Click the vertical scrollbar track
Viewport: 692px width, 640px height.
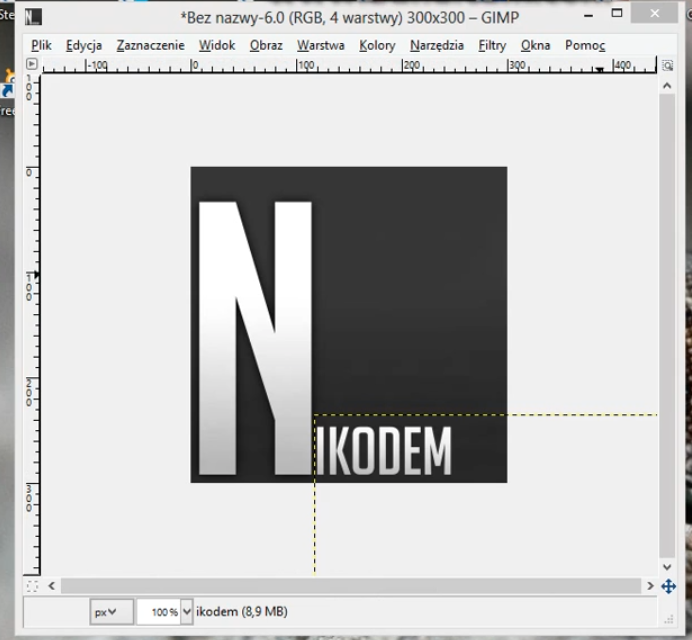[x=667, y=320]
